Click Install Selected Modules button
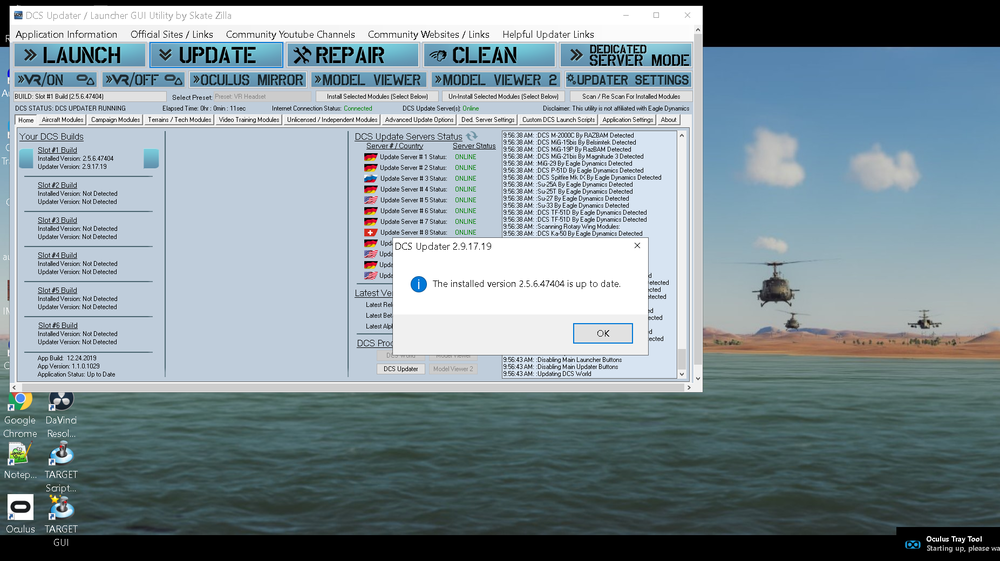The height and width of the screenshot is (561, 1000). point(377,97)
